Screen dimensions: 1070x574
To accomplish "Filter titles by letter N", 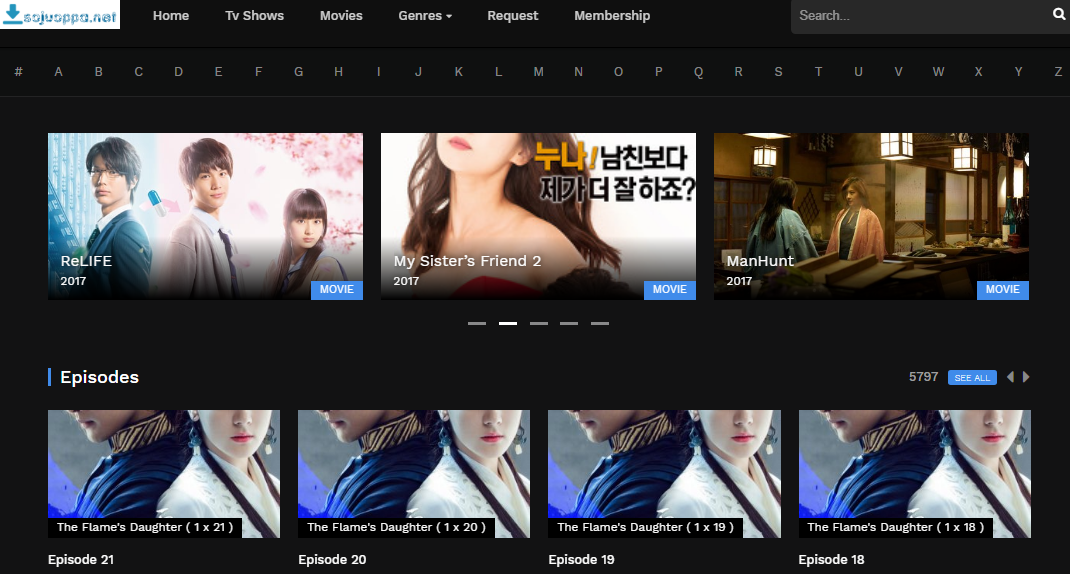I will (x=578, y=72).
